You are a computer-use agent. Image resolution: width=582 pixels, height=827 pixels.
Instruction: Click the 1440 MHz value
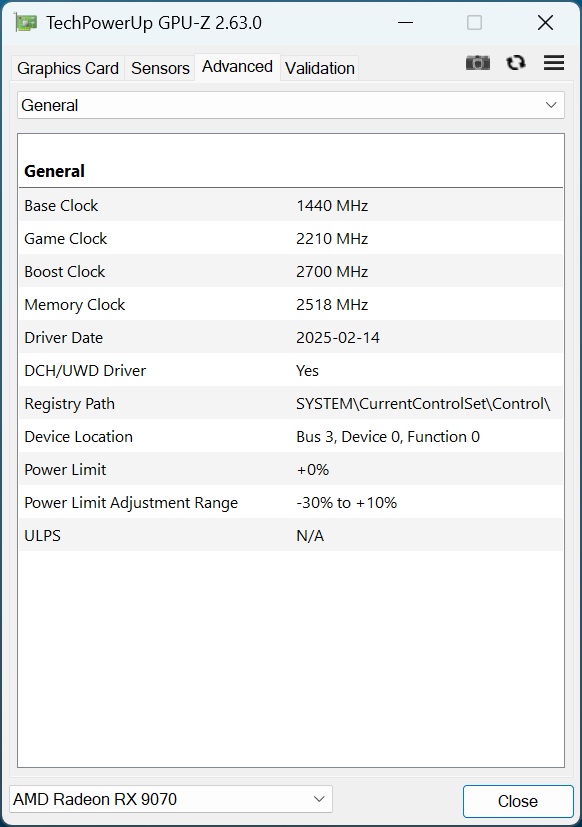(332, 206)
